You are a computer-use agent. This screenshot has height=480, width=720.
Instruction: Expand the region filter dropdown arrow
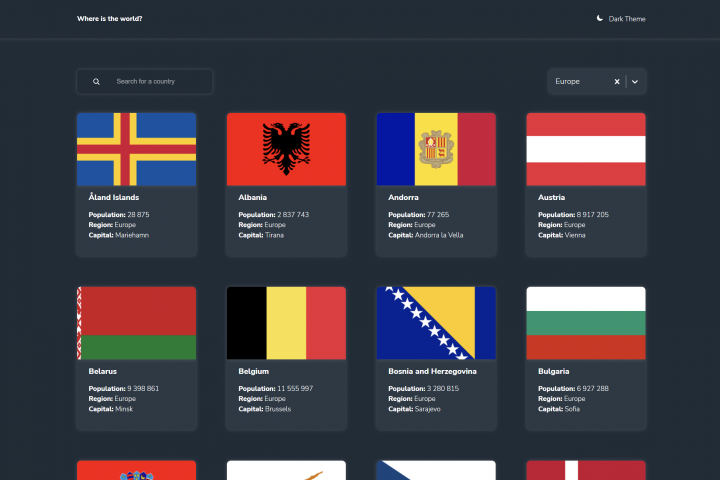635,82
